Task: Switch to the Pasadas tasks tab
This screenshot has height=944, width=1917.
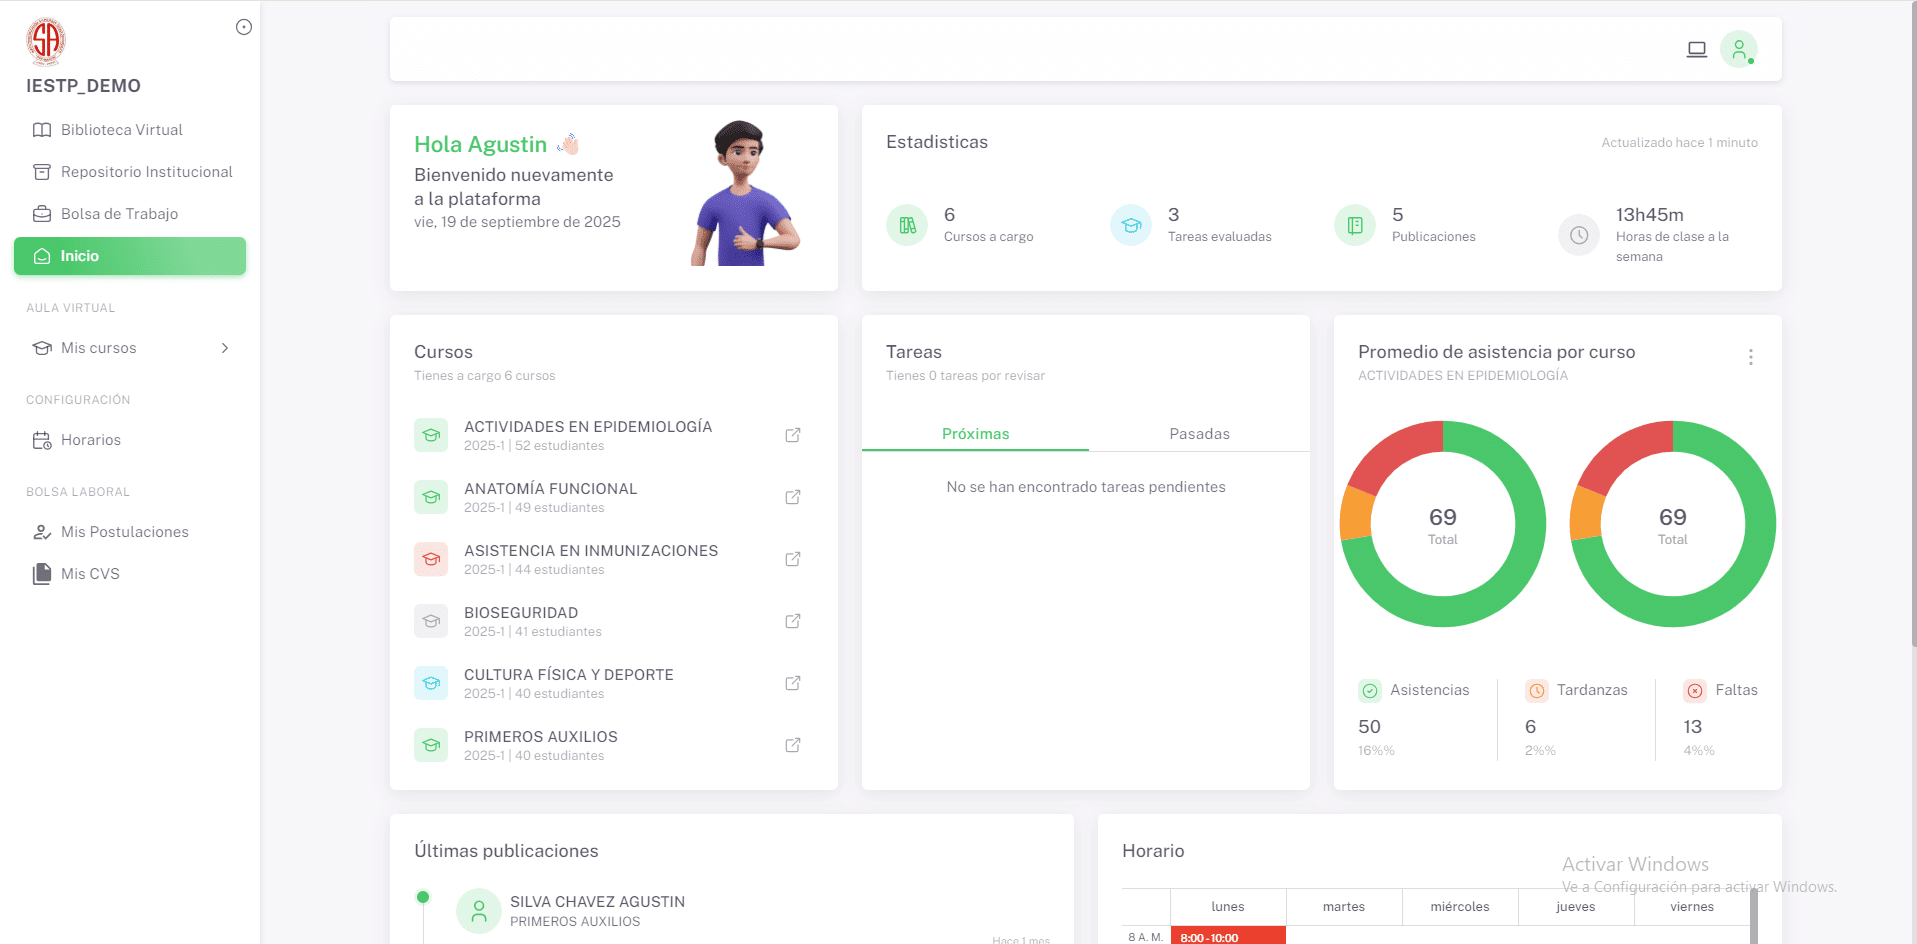Action: tap(1199, 434)
